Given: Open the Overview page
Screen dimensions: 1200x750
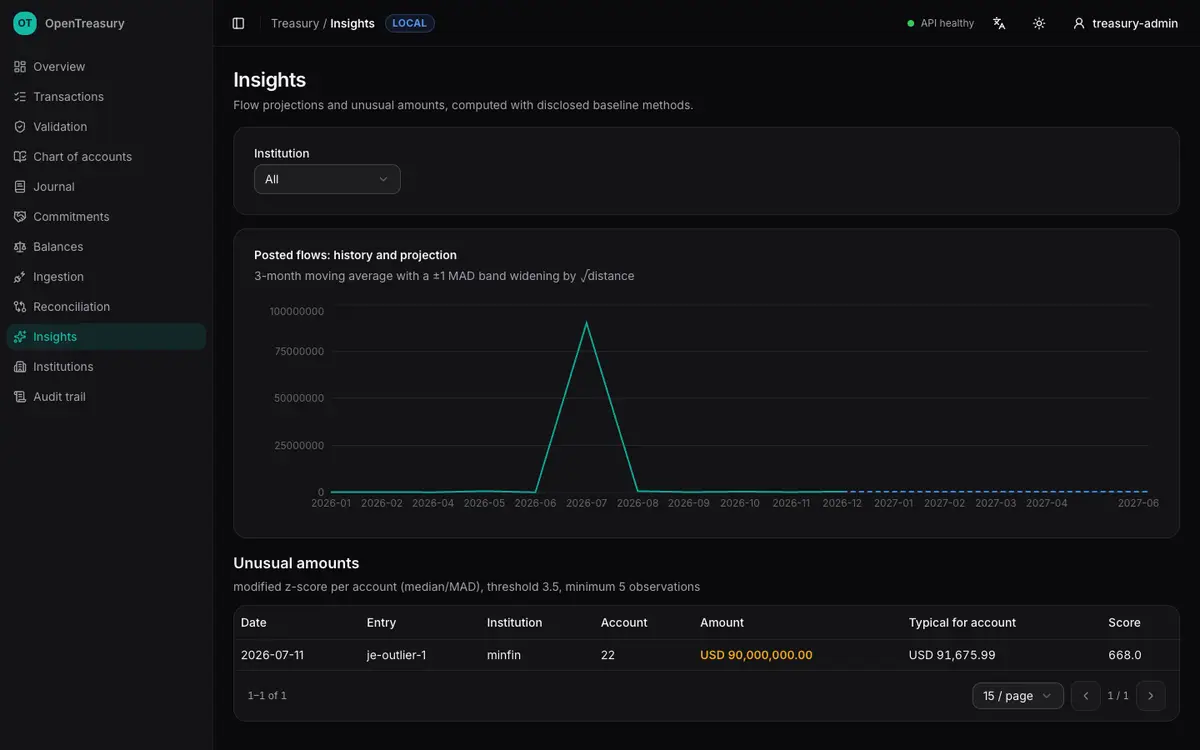Looking at the screenshot, I should (x=106, y=67).
